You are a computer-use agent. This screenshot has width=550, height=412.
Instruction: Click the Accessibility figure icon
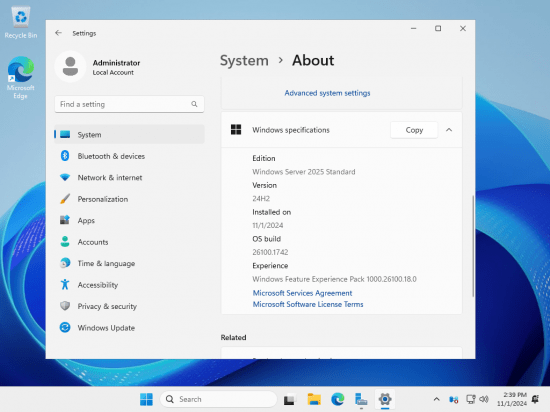pos(65,284)
